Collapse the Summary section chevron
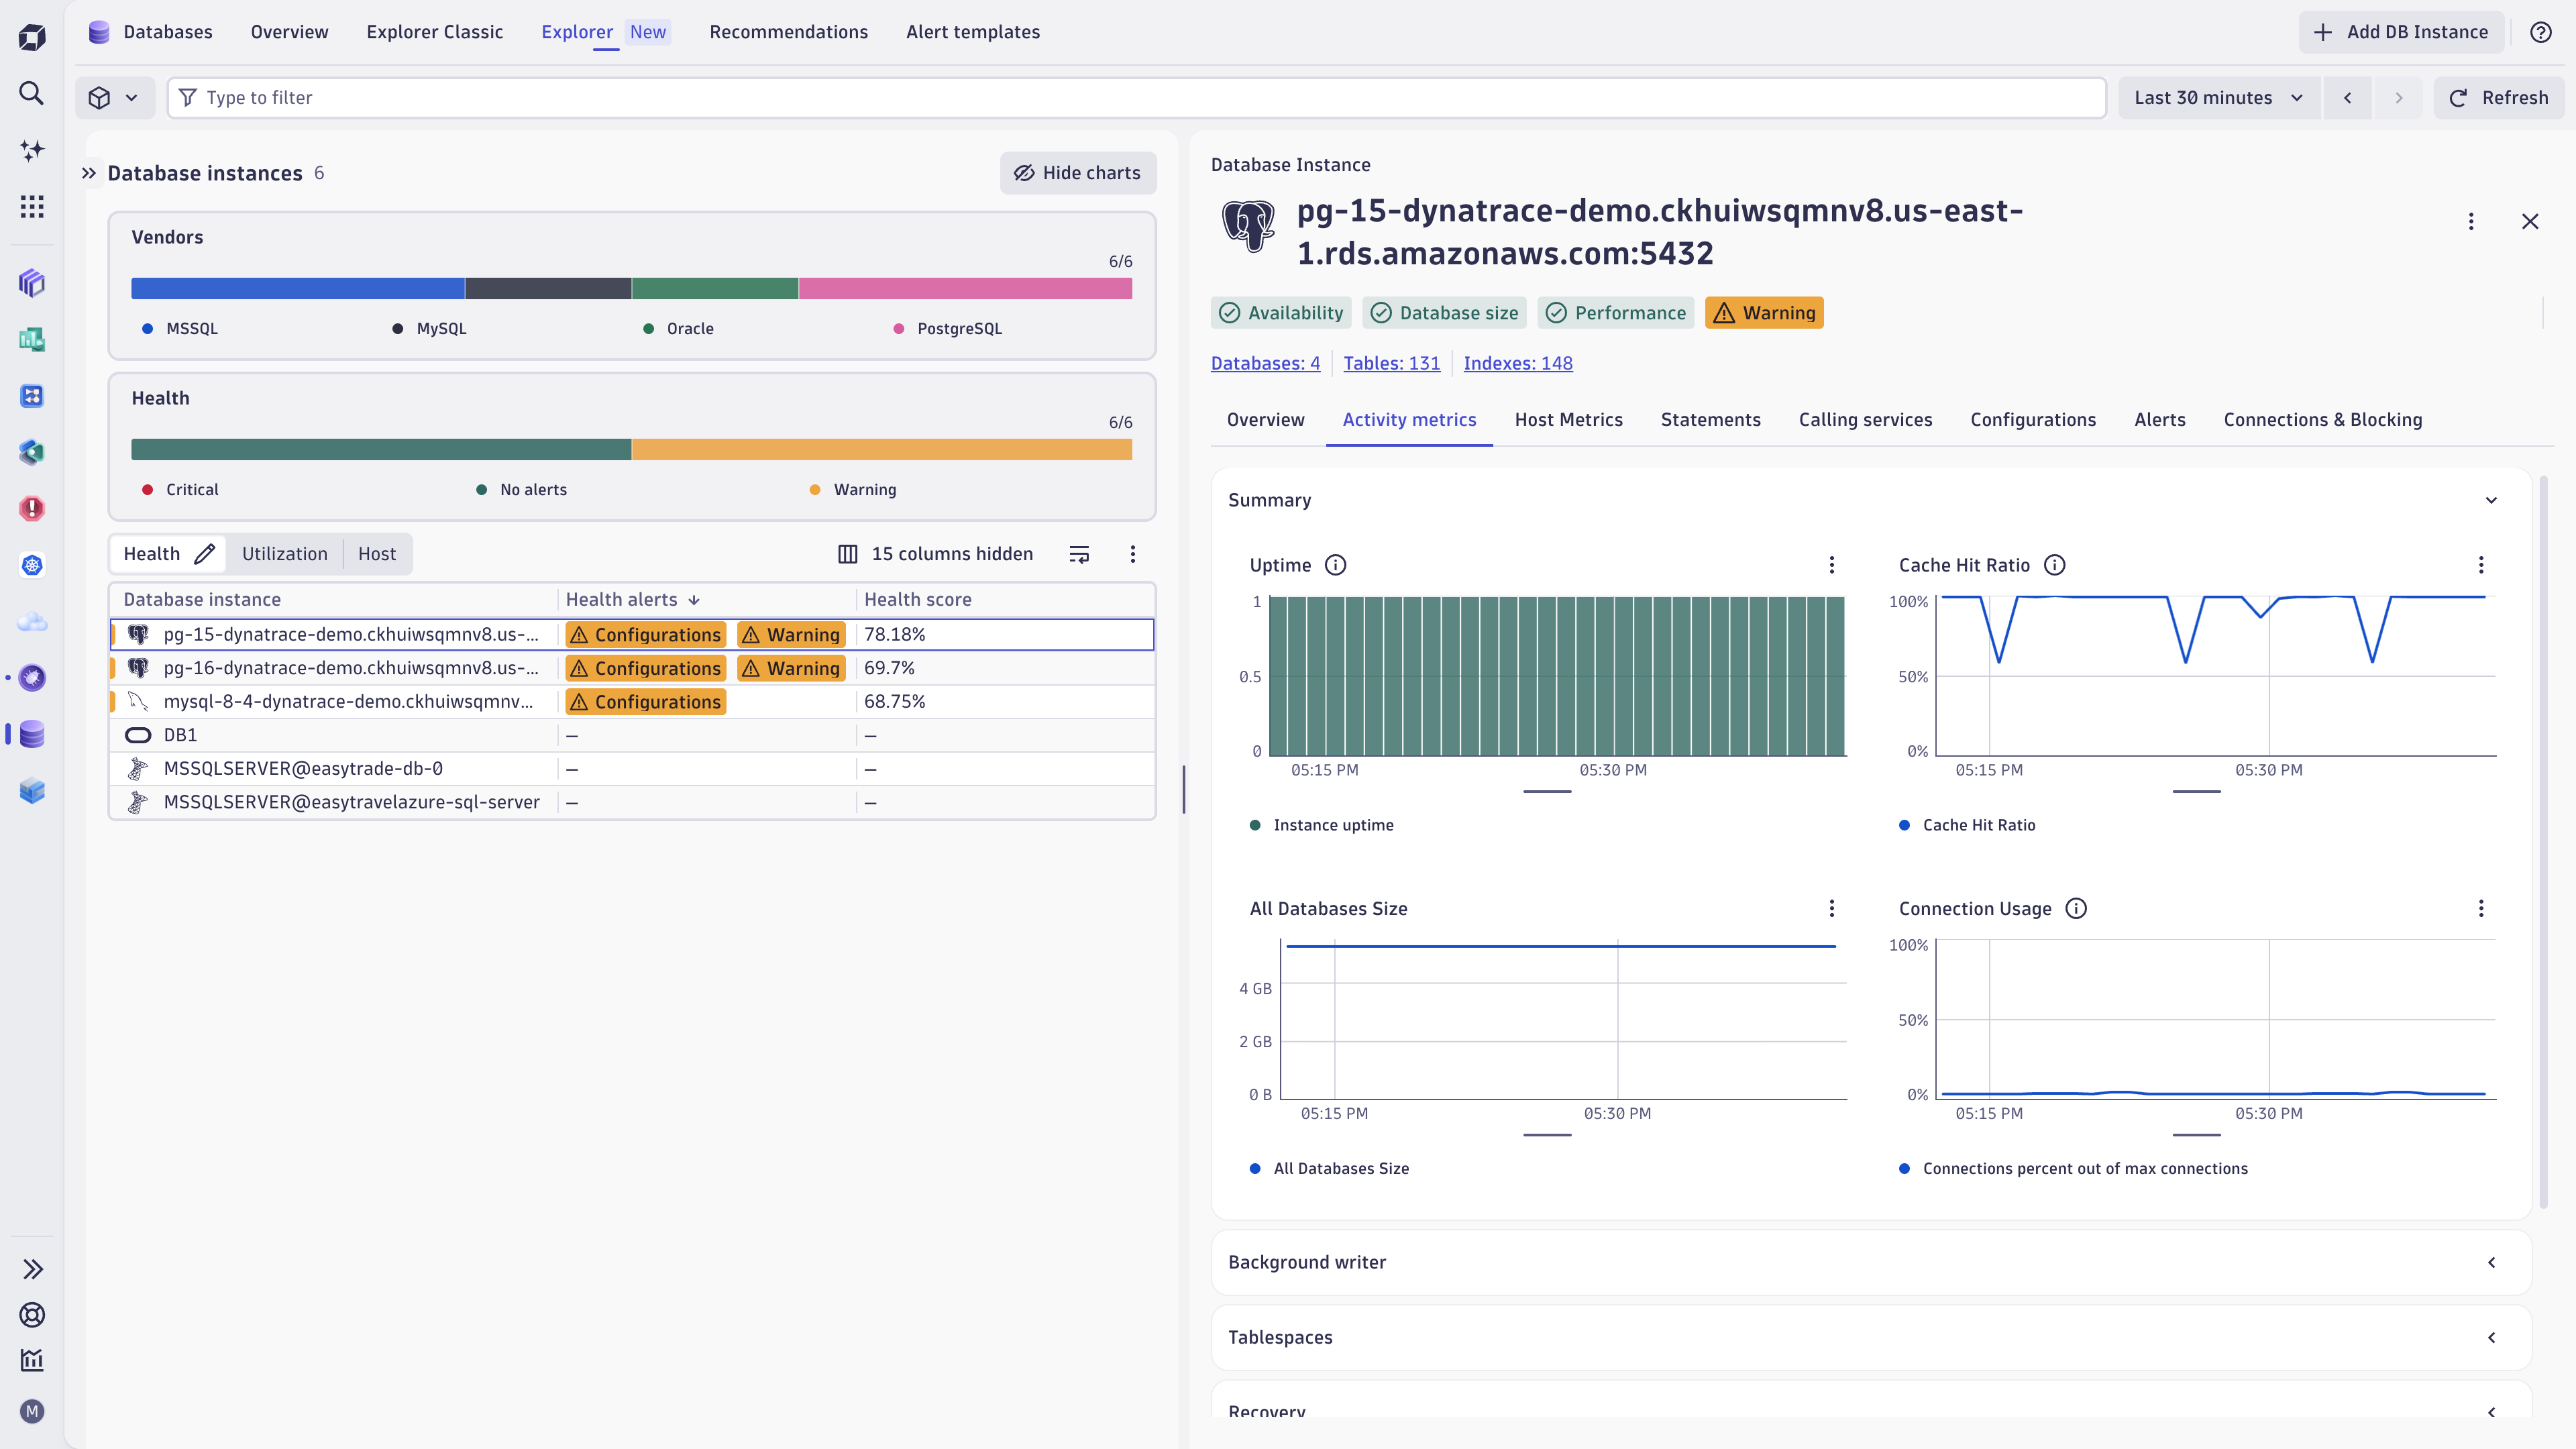The height and width of the screenshot is (1449, 2576). click(x=2491, y=500)
